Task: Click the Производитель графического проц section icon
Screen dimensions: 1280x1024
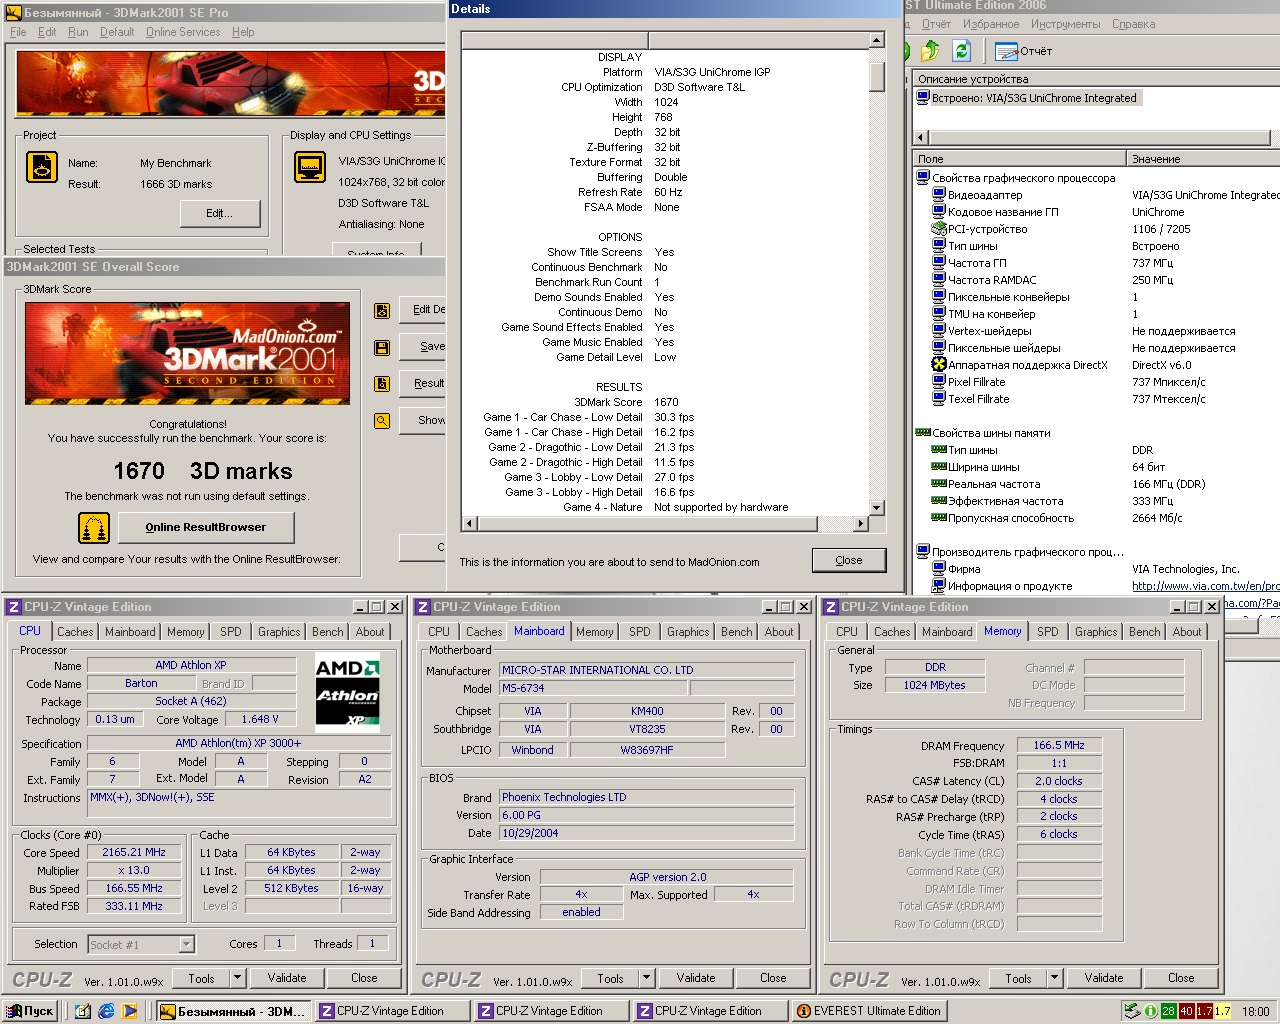Action: tap(923, 552)
